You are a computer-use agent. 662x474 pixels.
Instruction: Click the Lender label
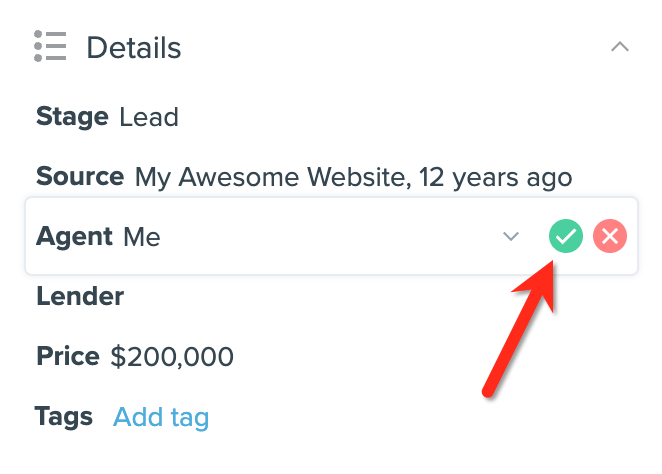point(80,296)
